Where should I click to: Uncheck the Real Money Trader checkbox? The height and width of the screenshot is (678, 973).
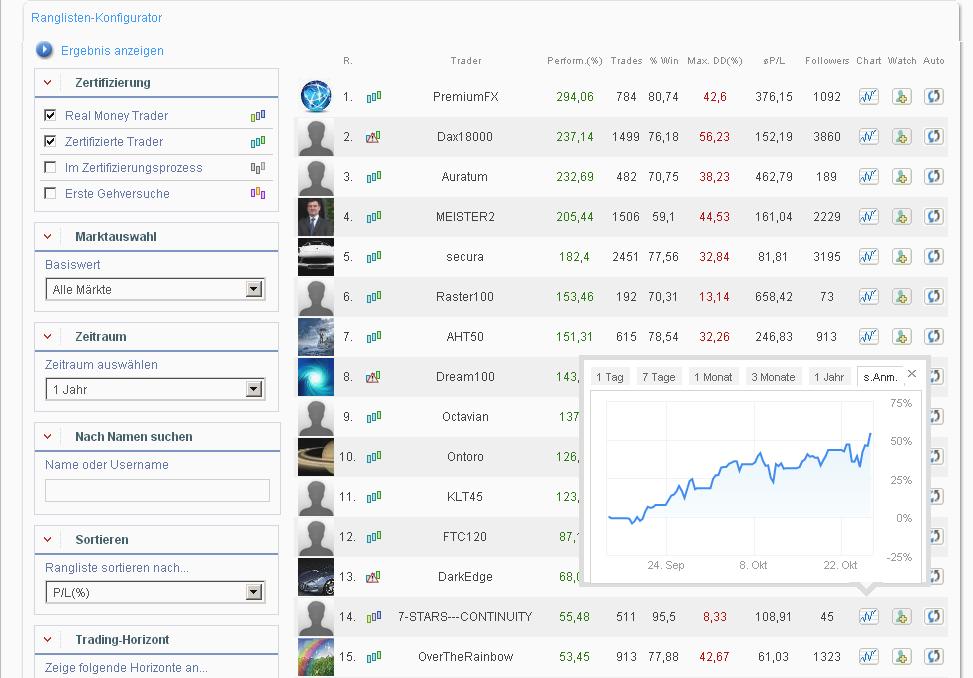point(50,116)
